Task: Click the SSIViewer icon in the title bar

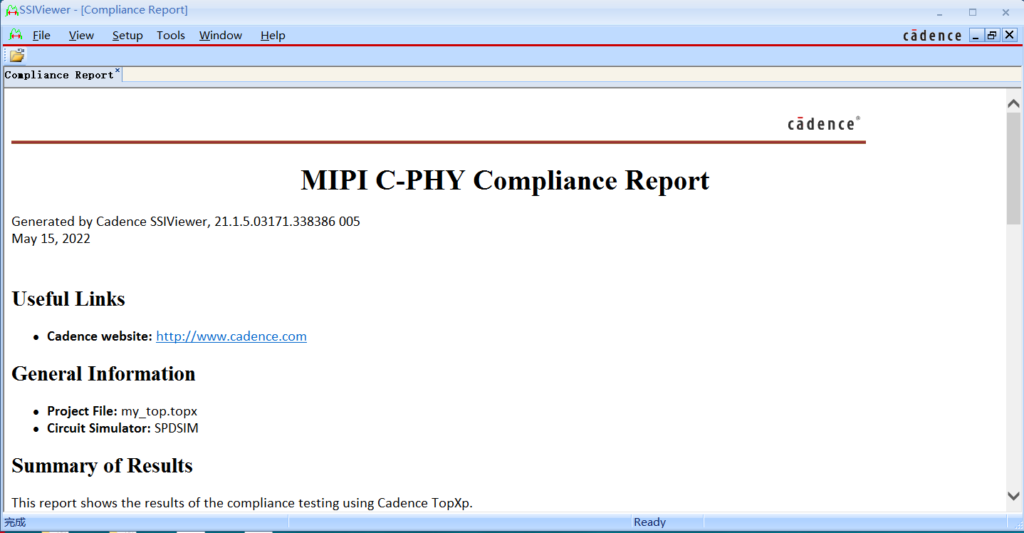Action: tap(11, 10)
